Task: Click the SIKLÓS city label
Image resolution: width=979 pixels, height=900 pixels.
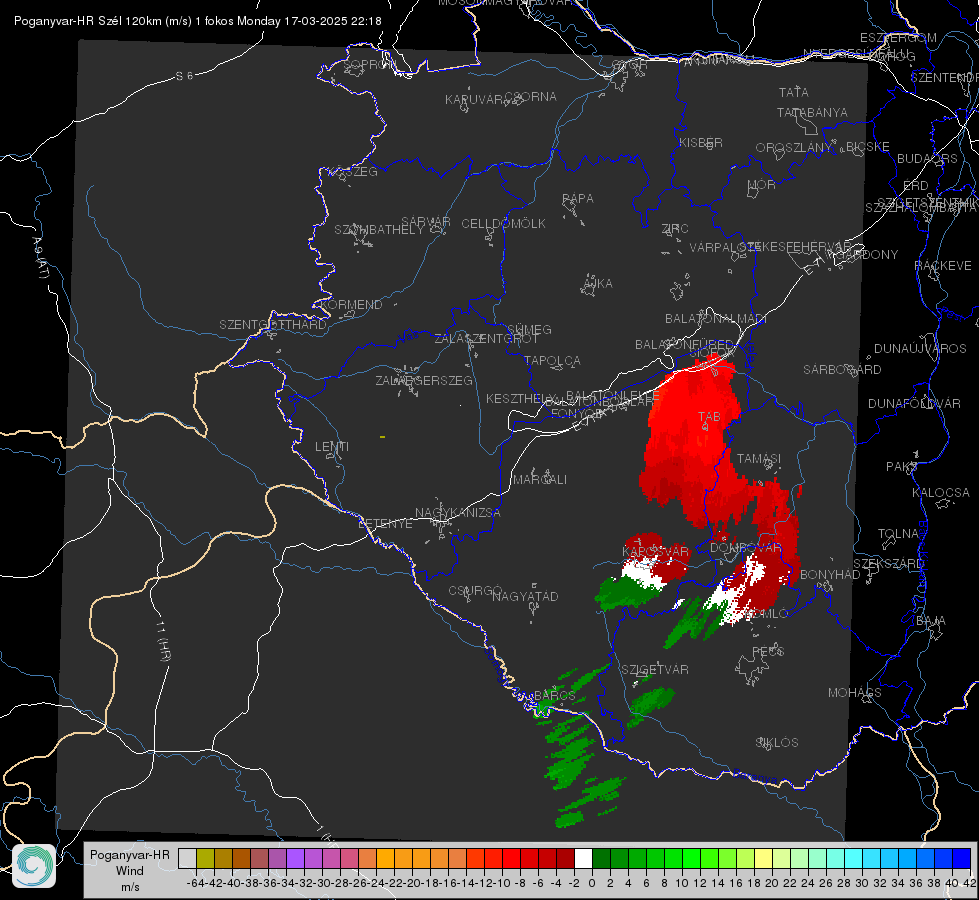Action: point(777,743)
